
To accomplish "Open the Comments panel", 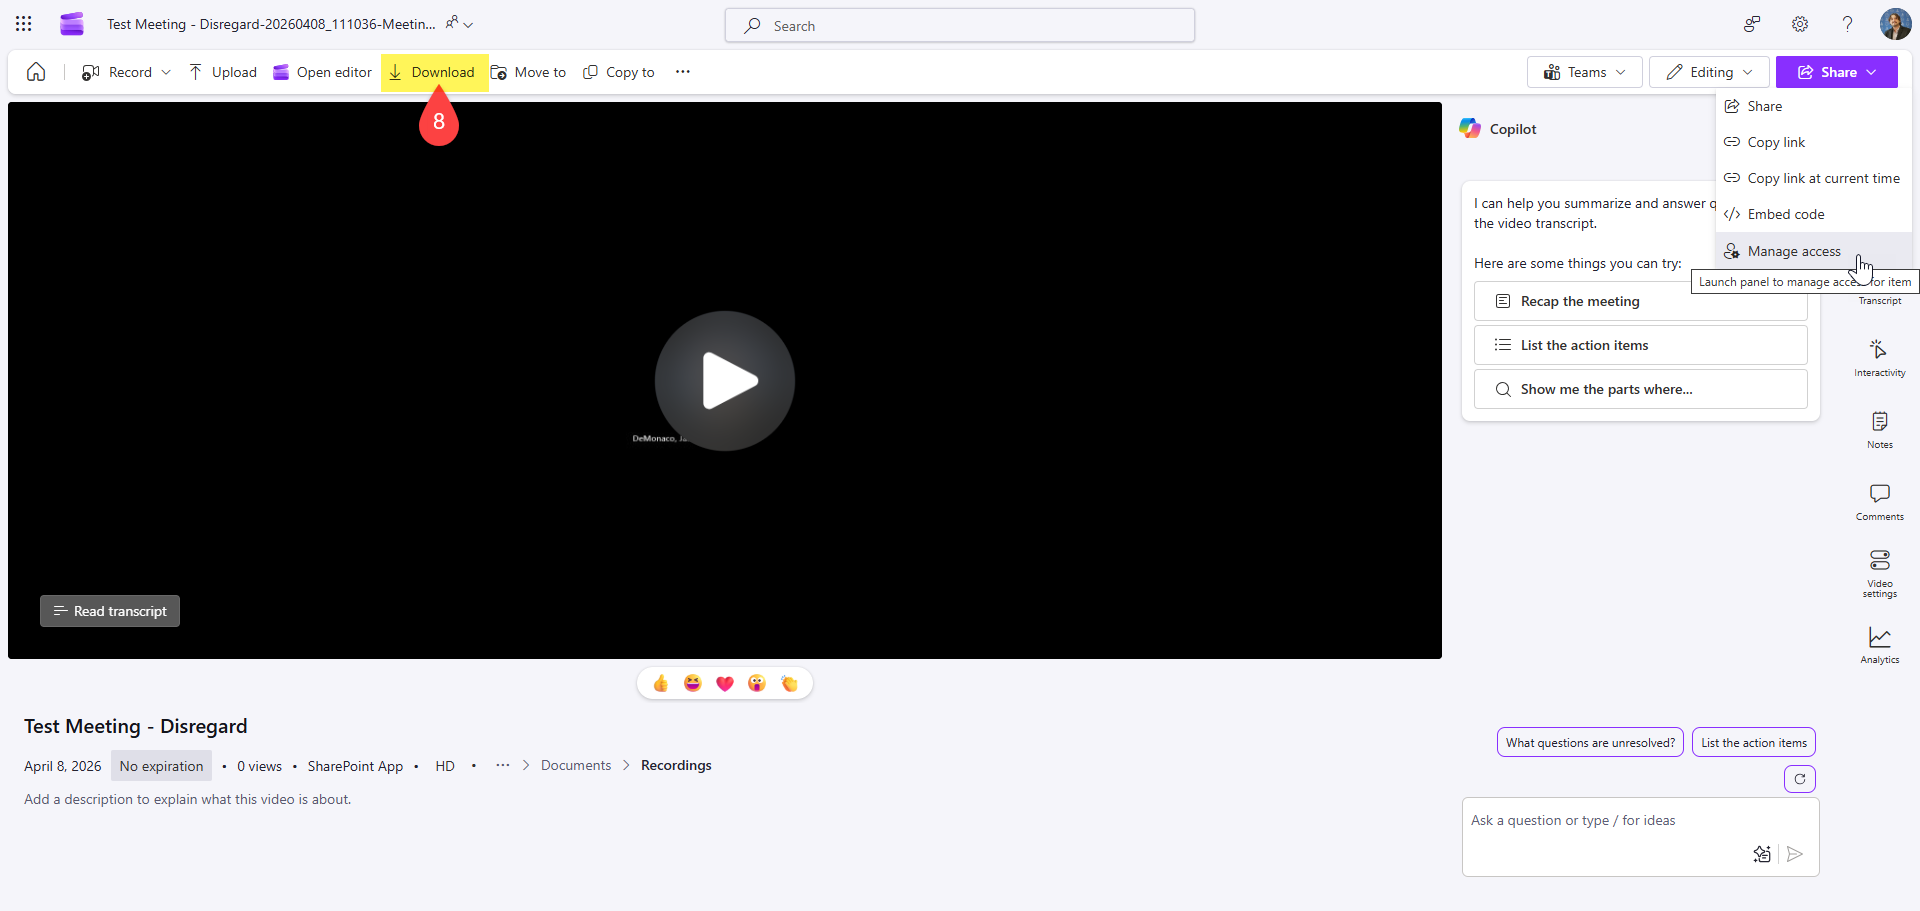I will click(1879, 501).
